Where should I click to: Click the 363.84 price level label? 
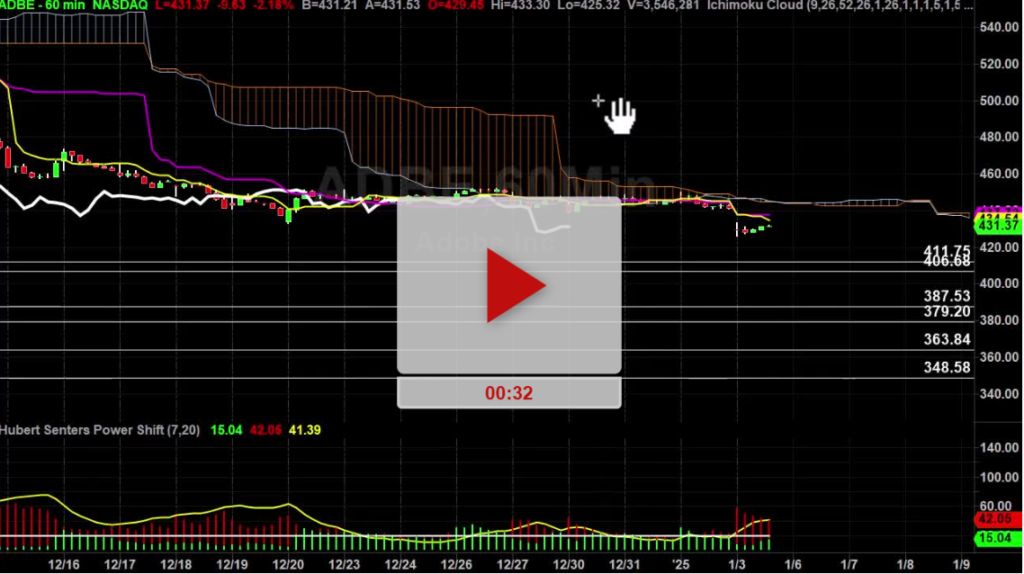(947, 340)
